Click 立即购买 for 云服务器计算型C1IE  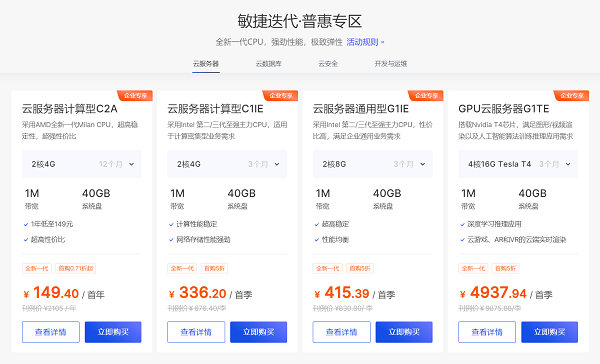coord(258,332)
